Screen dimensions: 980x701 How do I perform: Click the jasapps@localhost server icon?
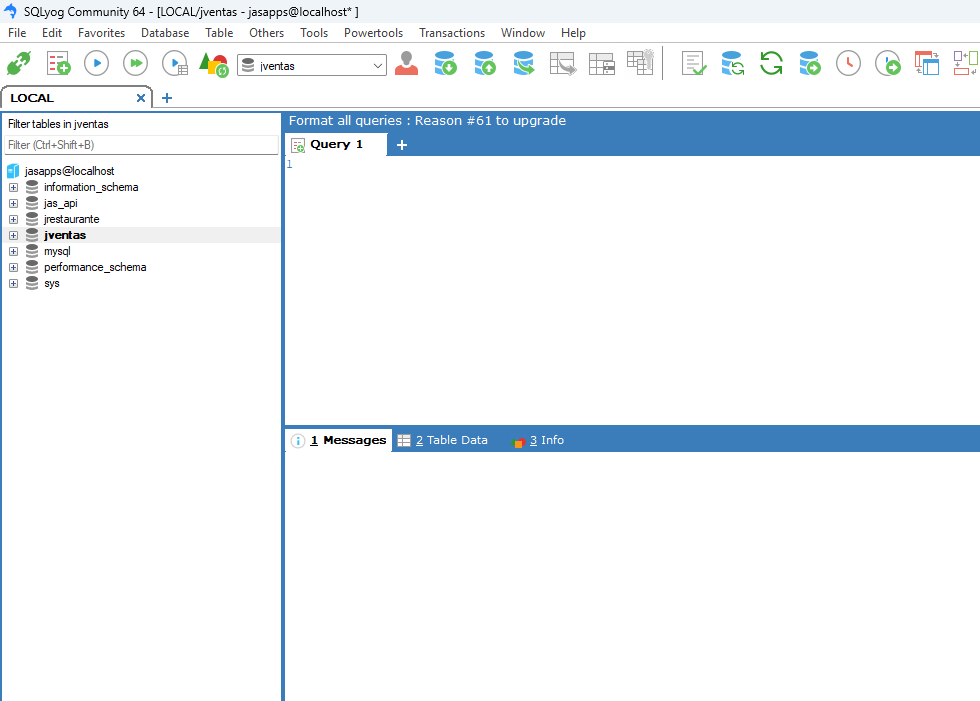coord(13,171)
